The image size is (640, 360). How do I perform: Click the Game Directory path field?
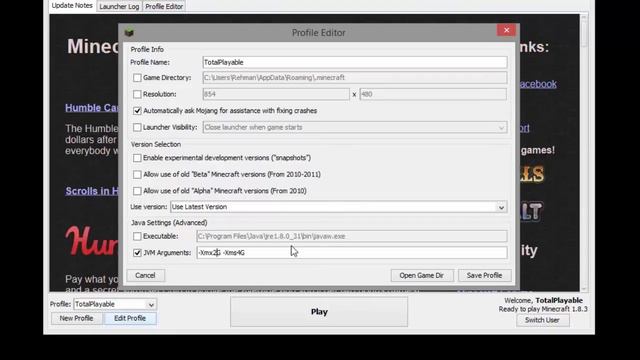355,78
